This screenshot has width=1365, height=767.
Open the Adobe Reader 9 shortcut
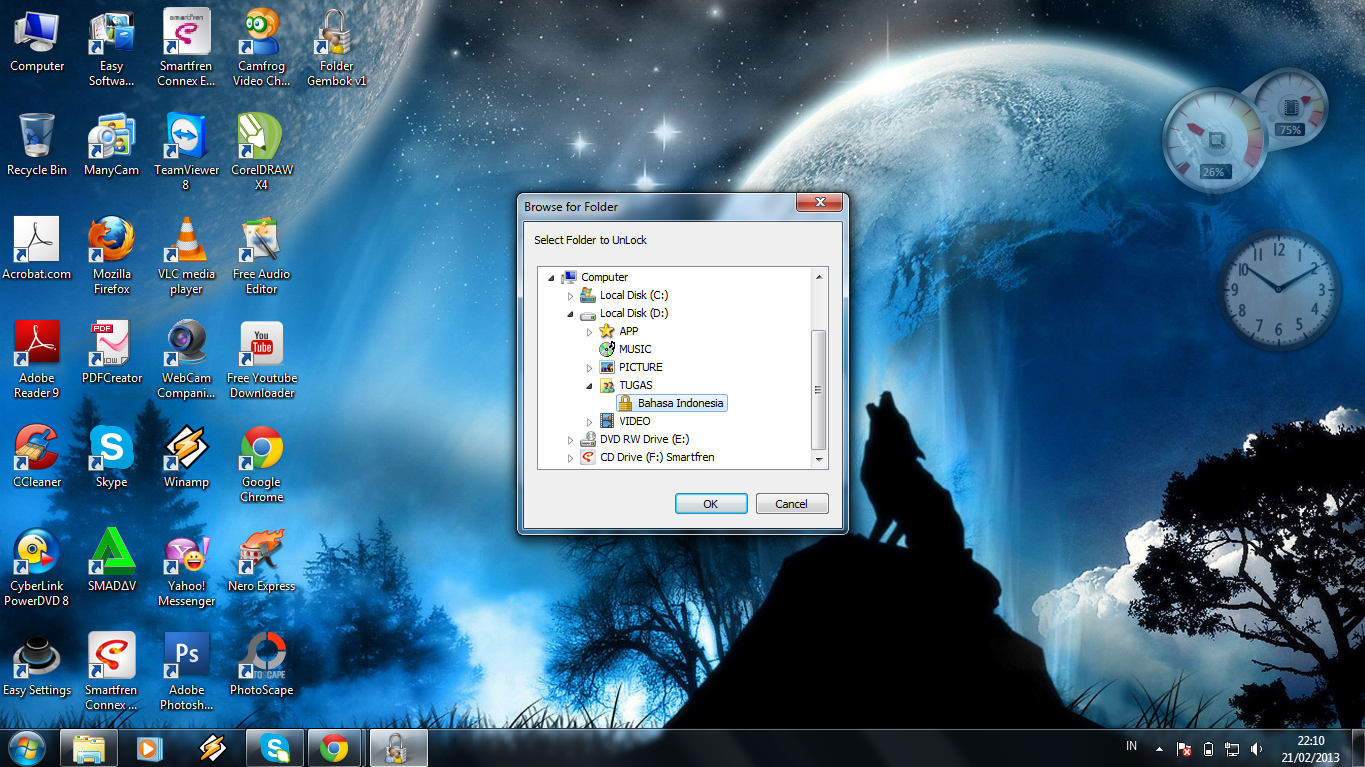[x=37, y=360]
